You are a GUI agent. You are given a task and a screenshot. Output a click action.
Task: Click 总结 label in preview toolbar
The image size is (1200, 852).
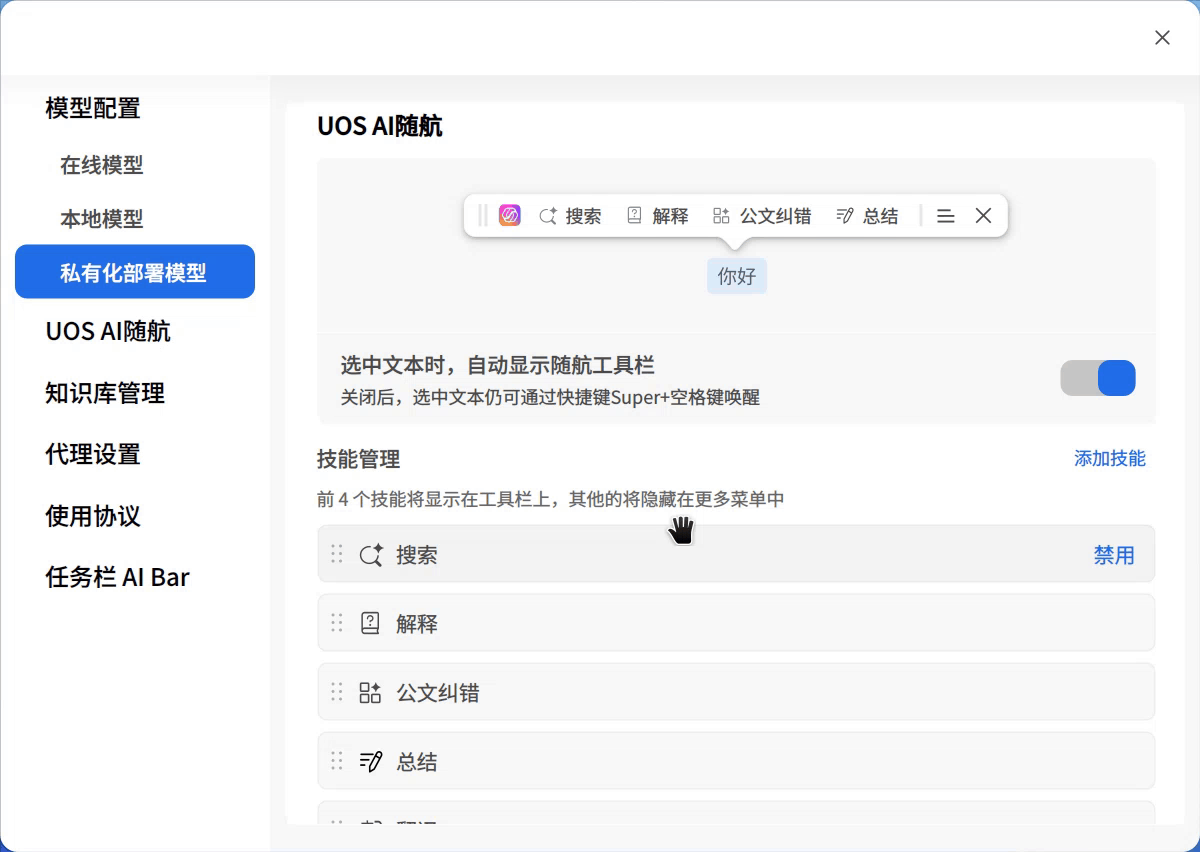[x=881, y=216]
